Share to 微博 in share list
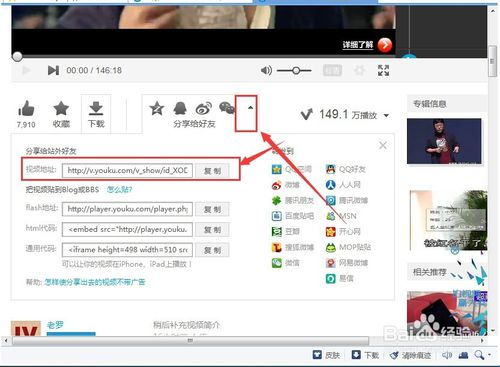This screenshot has width=500, height=367. (x=286, y=185)
